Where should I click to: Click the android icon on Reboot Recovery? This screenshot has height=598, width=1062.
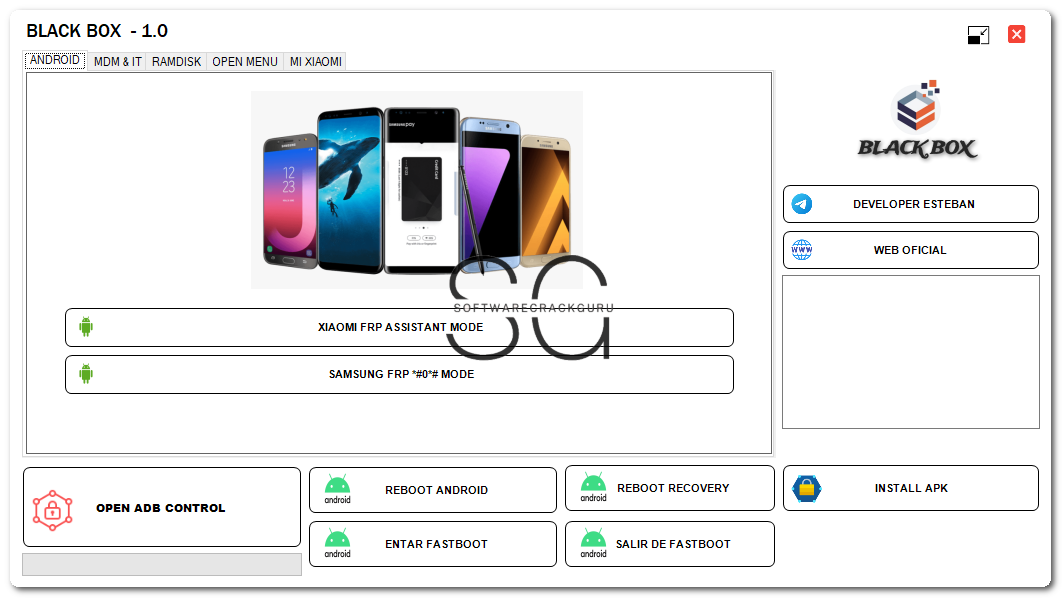tap(593, 488)
